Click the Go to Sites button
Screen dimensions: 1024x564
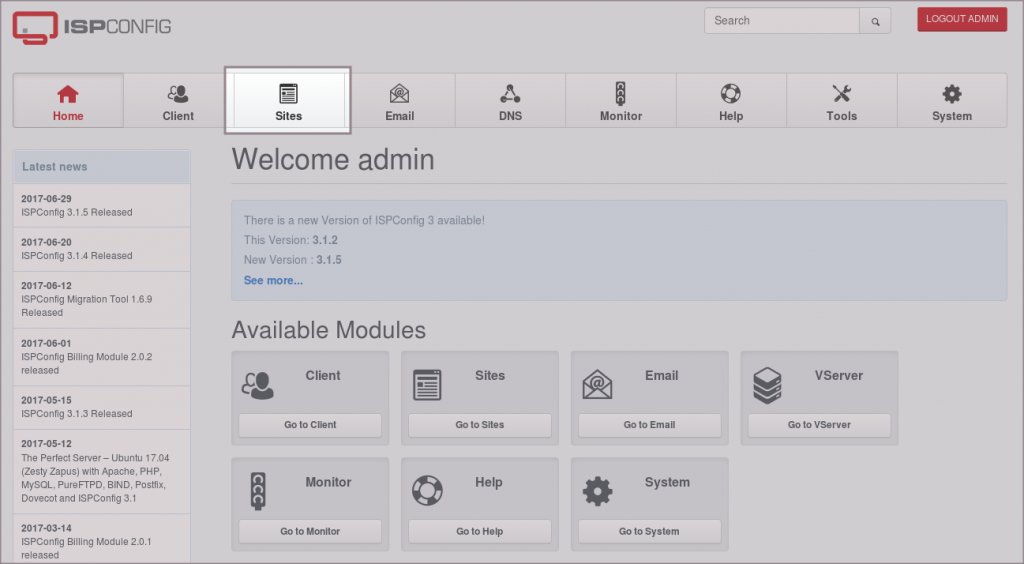click(x=480, y=425)
